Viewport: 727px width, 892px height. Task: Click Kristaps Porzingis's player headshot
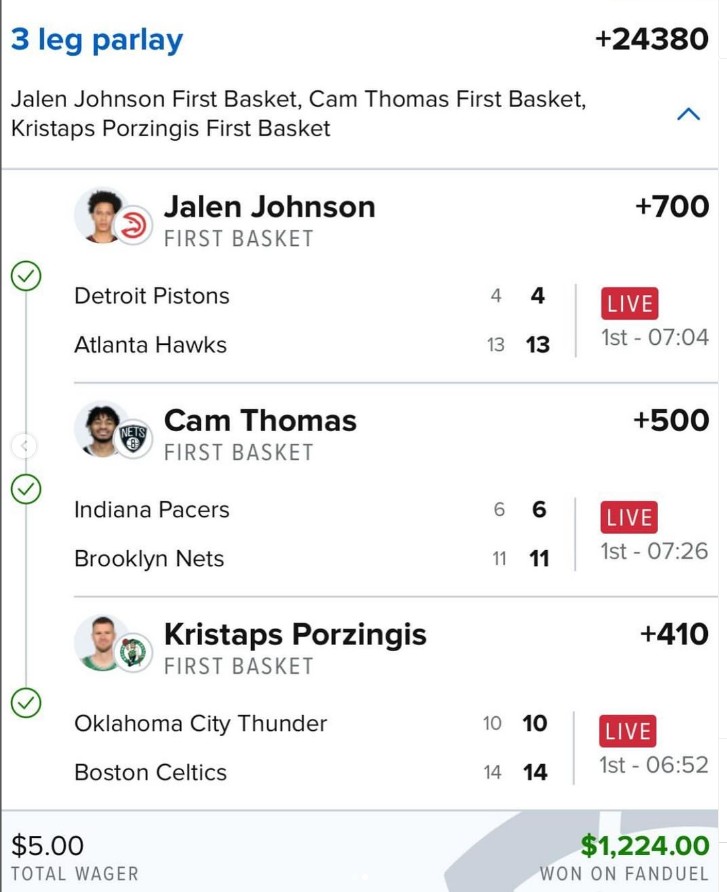(x=100, y=641)
